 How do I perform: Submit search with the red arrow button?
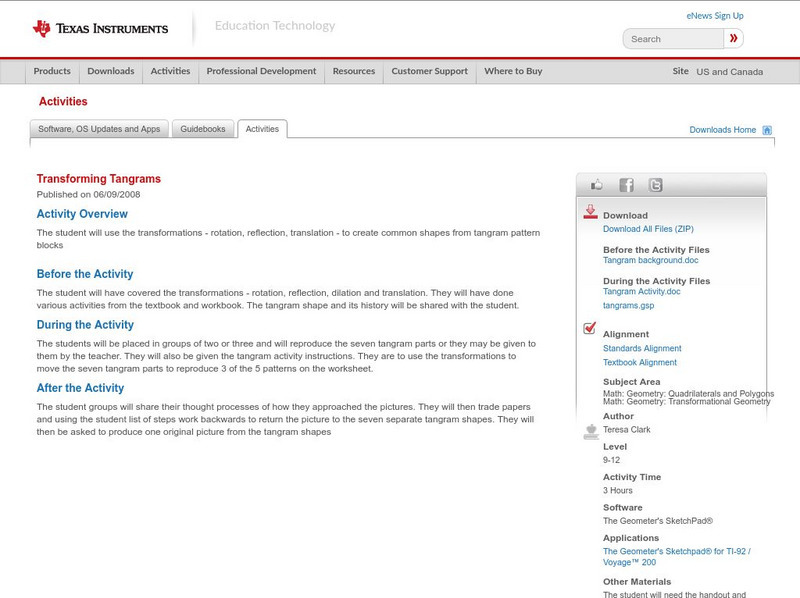click(x=734, y=38)
